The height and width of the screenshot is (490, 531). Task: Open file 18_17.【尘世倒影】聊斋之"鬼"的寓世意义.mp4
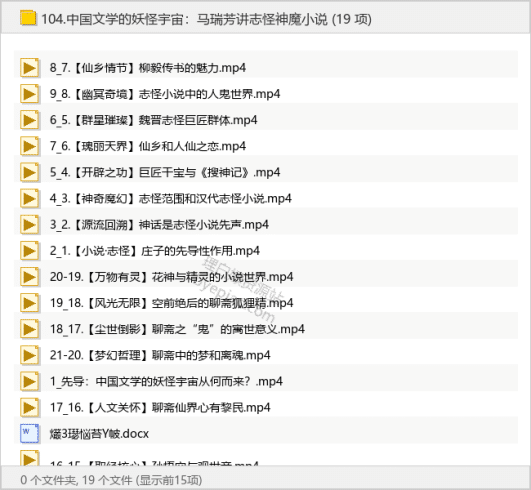(x=177, y=329)
